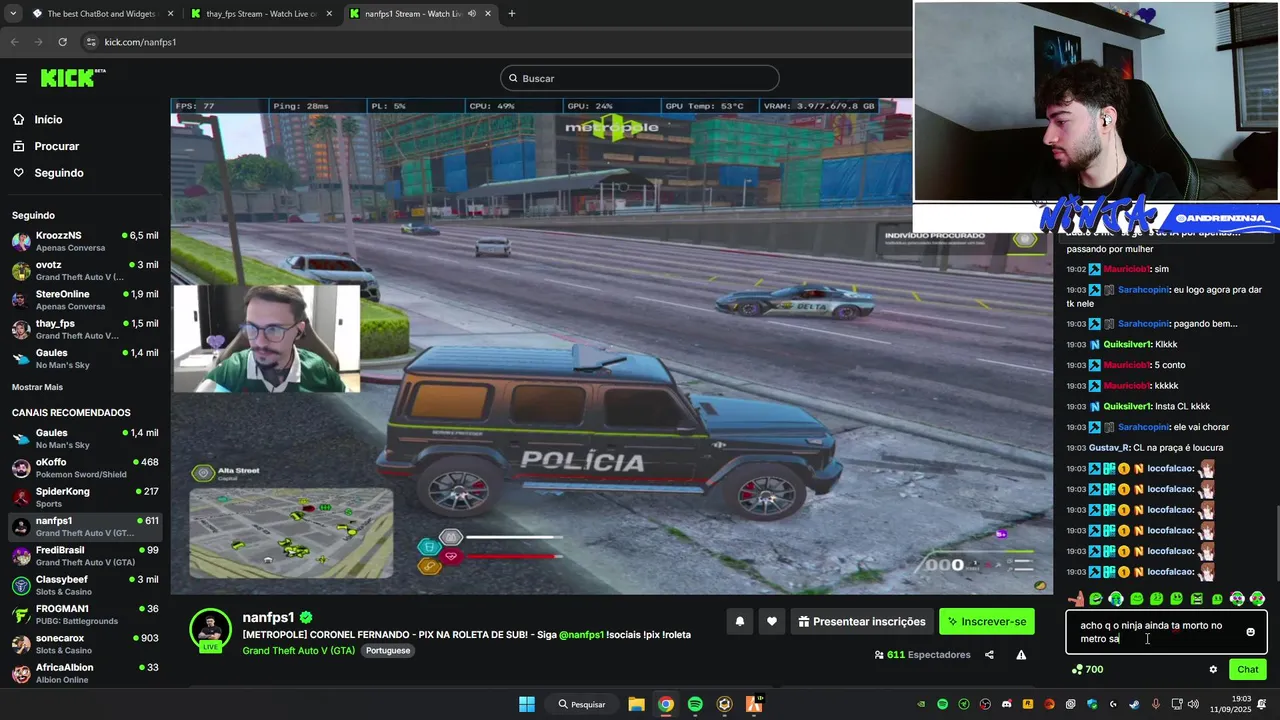Open KroozzNS followed channel

[85, 241]
